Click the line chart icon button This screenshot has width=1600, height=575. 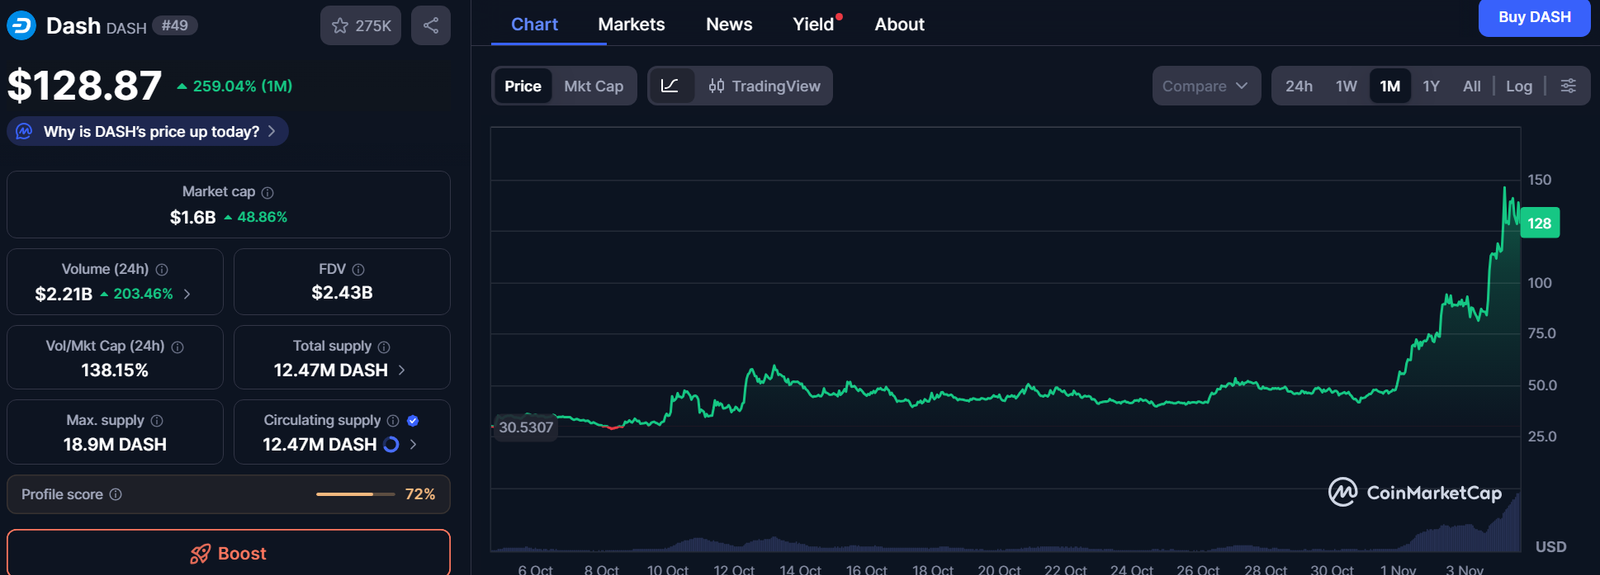[x=670, y=86]
